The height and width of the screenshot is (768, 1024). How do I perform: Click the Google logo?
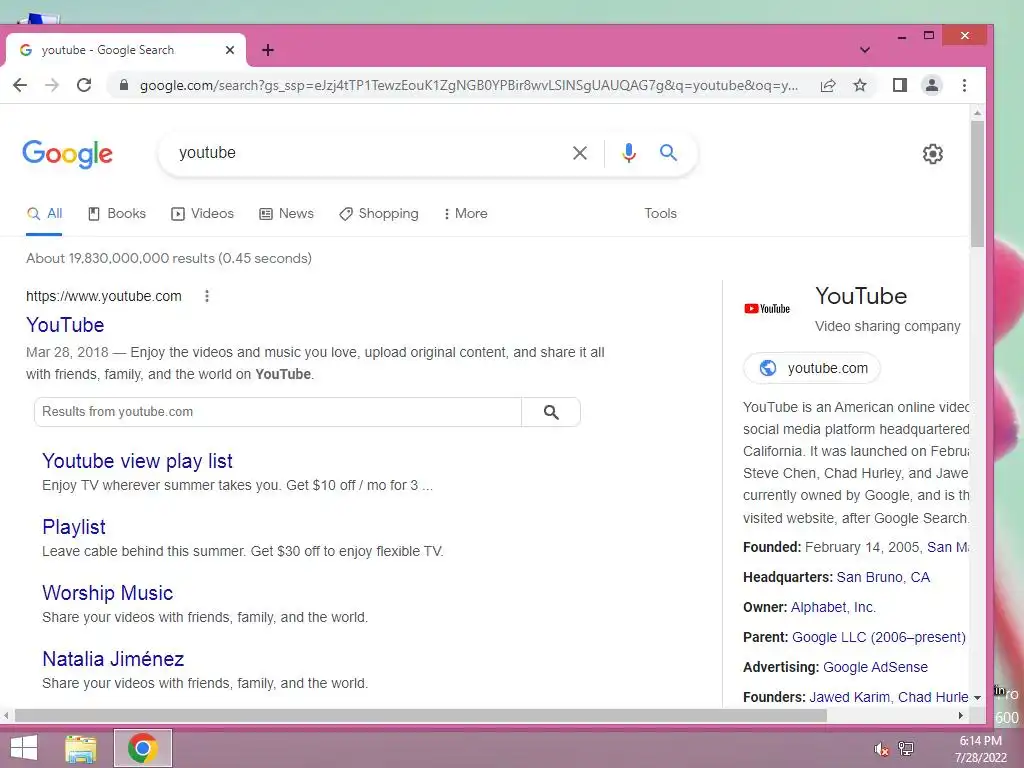tap(67, 154)
